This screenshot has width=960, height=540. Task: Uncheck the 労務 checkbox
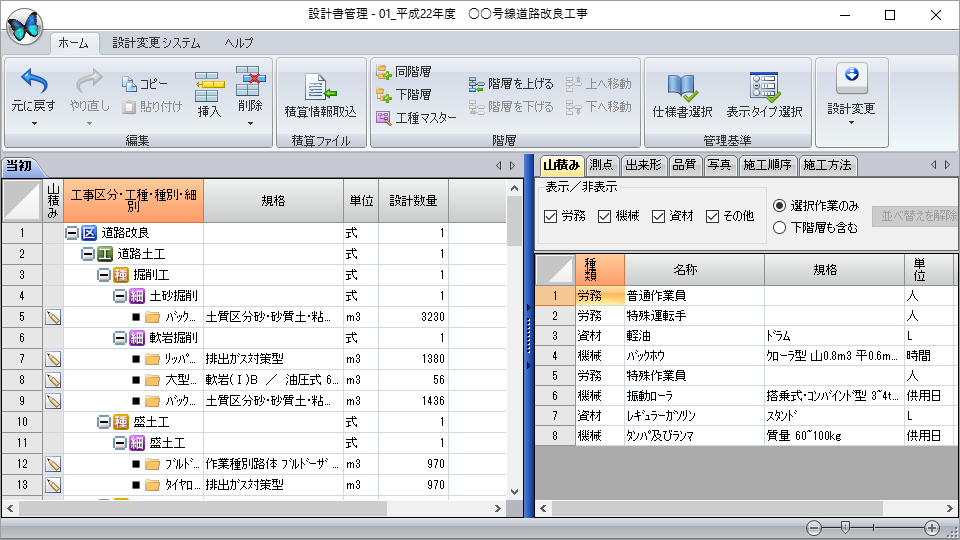click(x=551, y=216)
